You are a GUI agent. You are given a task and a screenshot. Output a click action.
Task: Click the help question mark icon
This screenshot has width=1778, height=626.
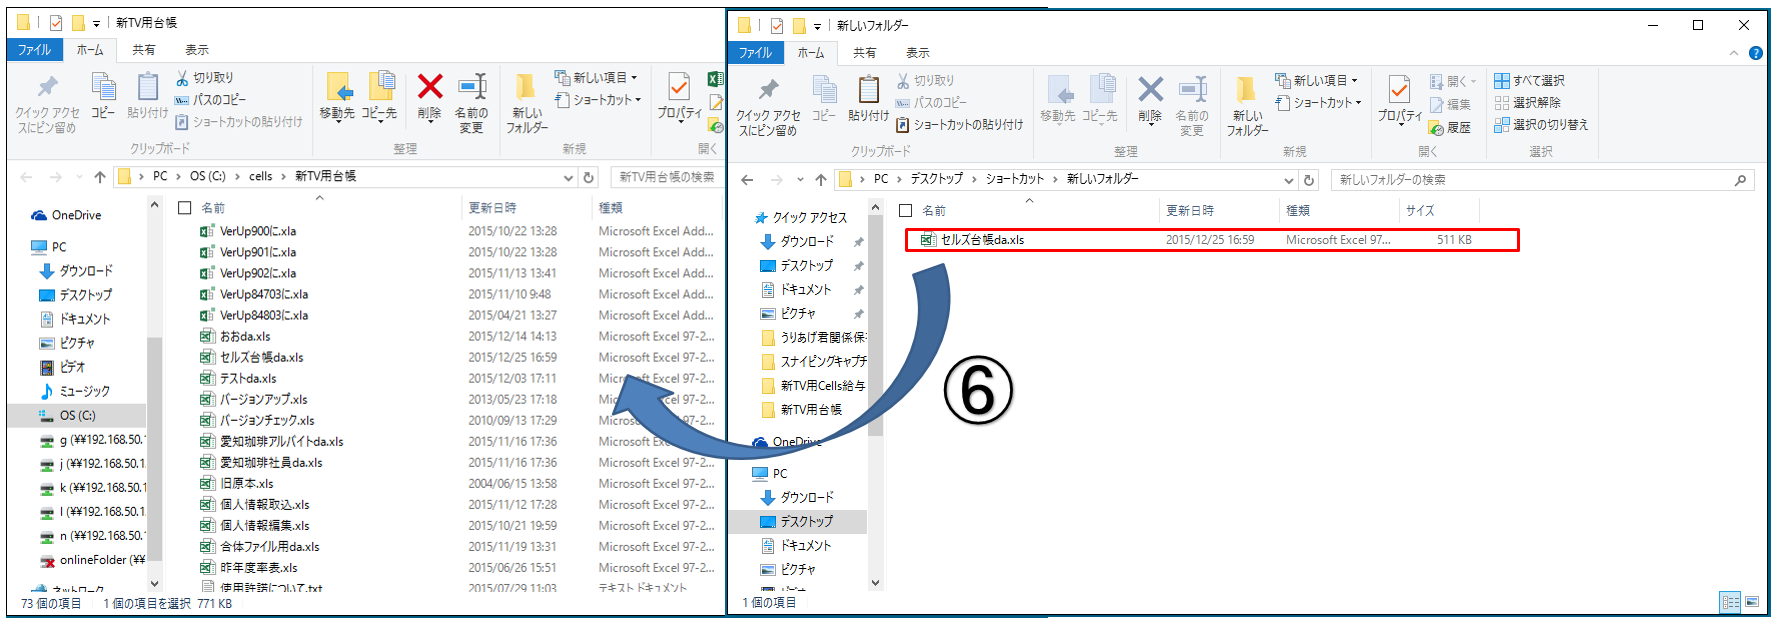[x=1755, y=53]
